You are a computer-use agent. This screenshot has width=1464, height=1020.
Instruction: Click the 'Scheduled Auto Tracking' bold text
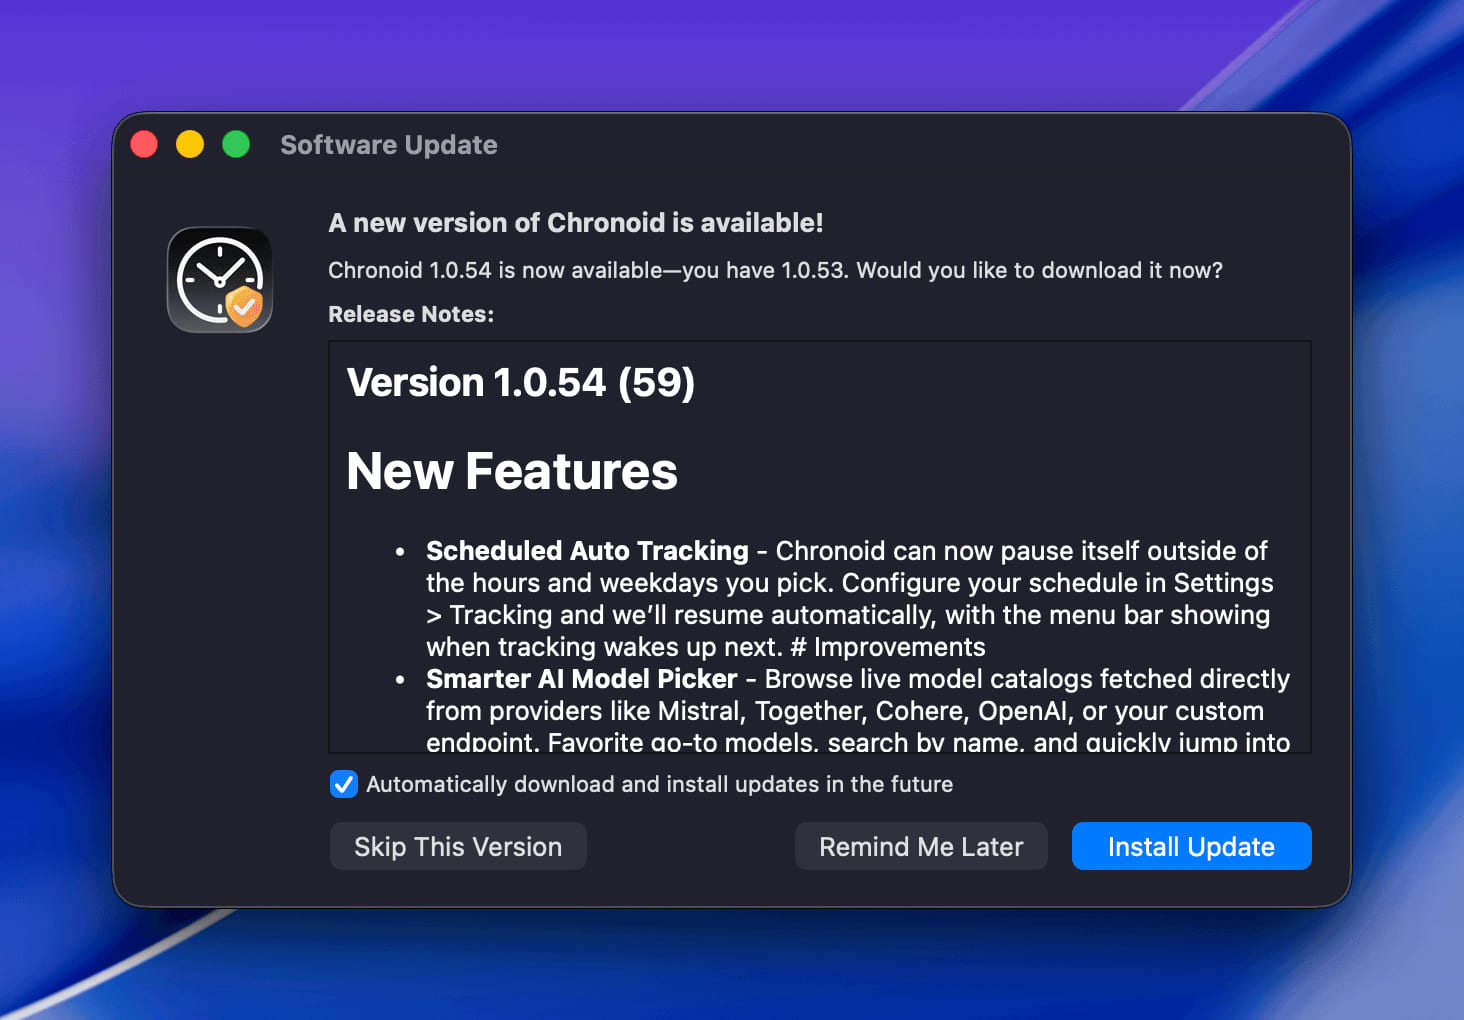[587, 551]
